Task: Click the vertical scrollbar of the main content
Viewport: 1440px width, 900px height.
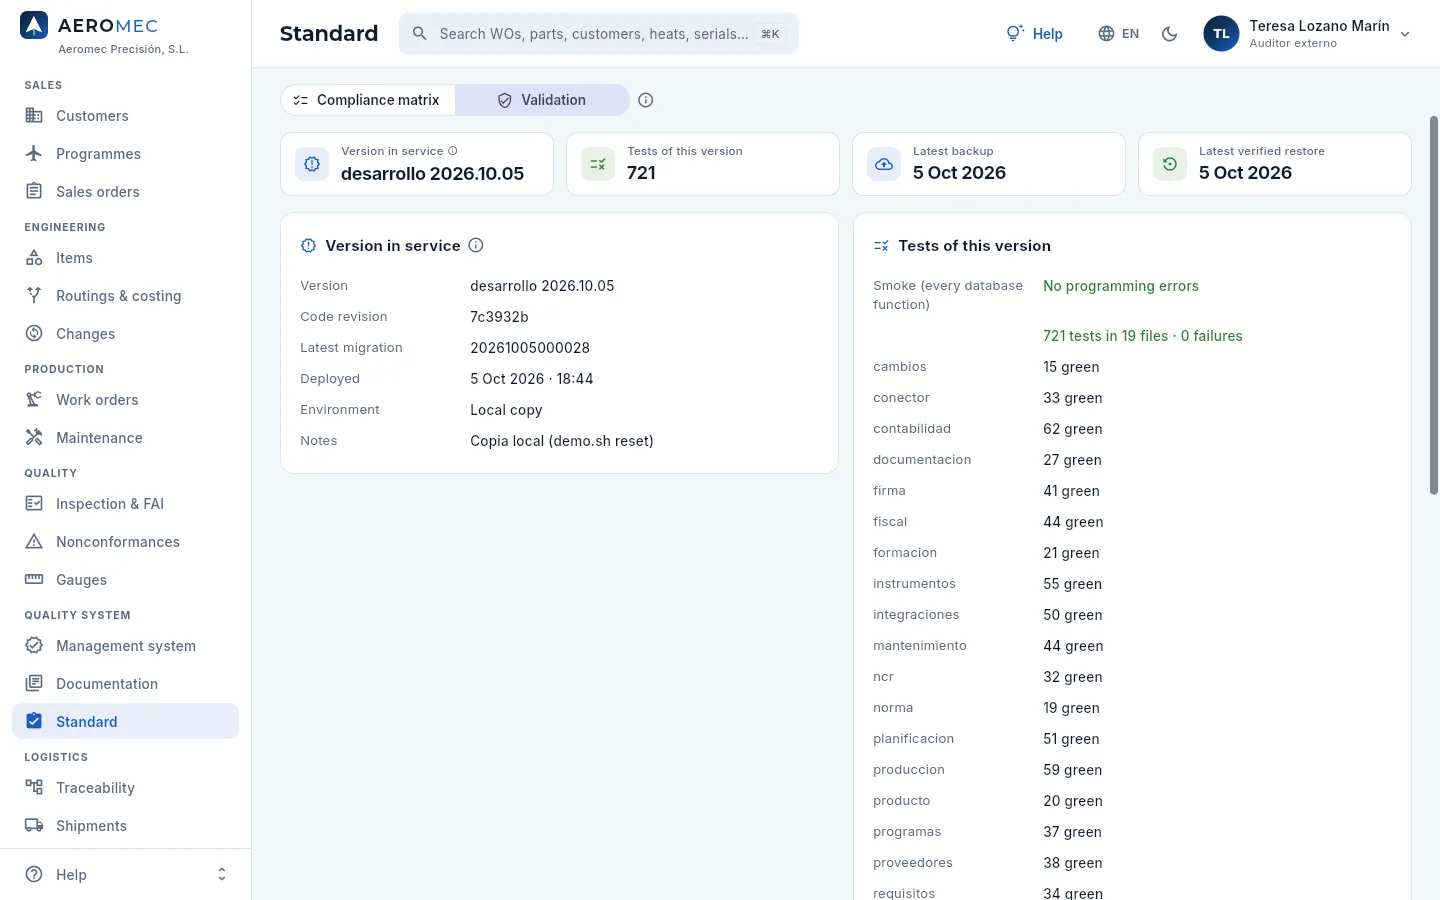Action: tap(1433, 305)
